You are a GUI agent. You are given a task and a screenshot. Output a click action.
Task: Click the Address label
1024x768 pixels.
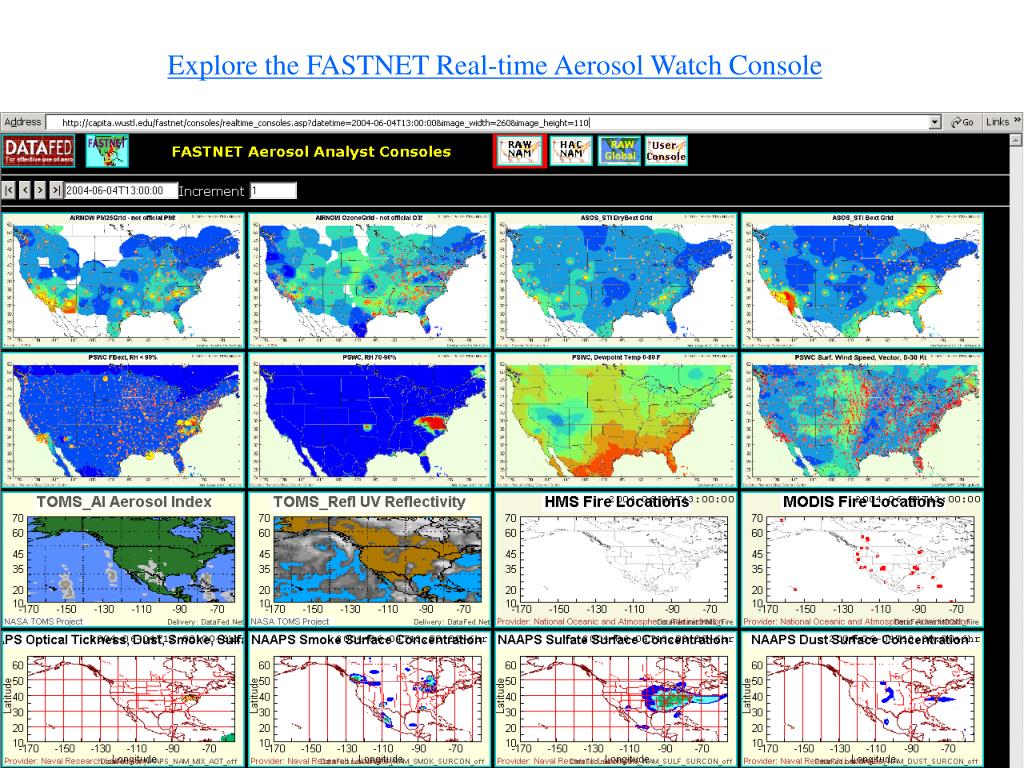tap(23, 121)
